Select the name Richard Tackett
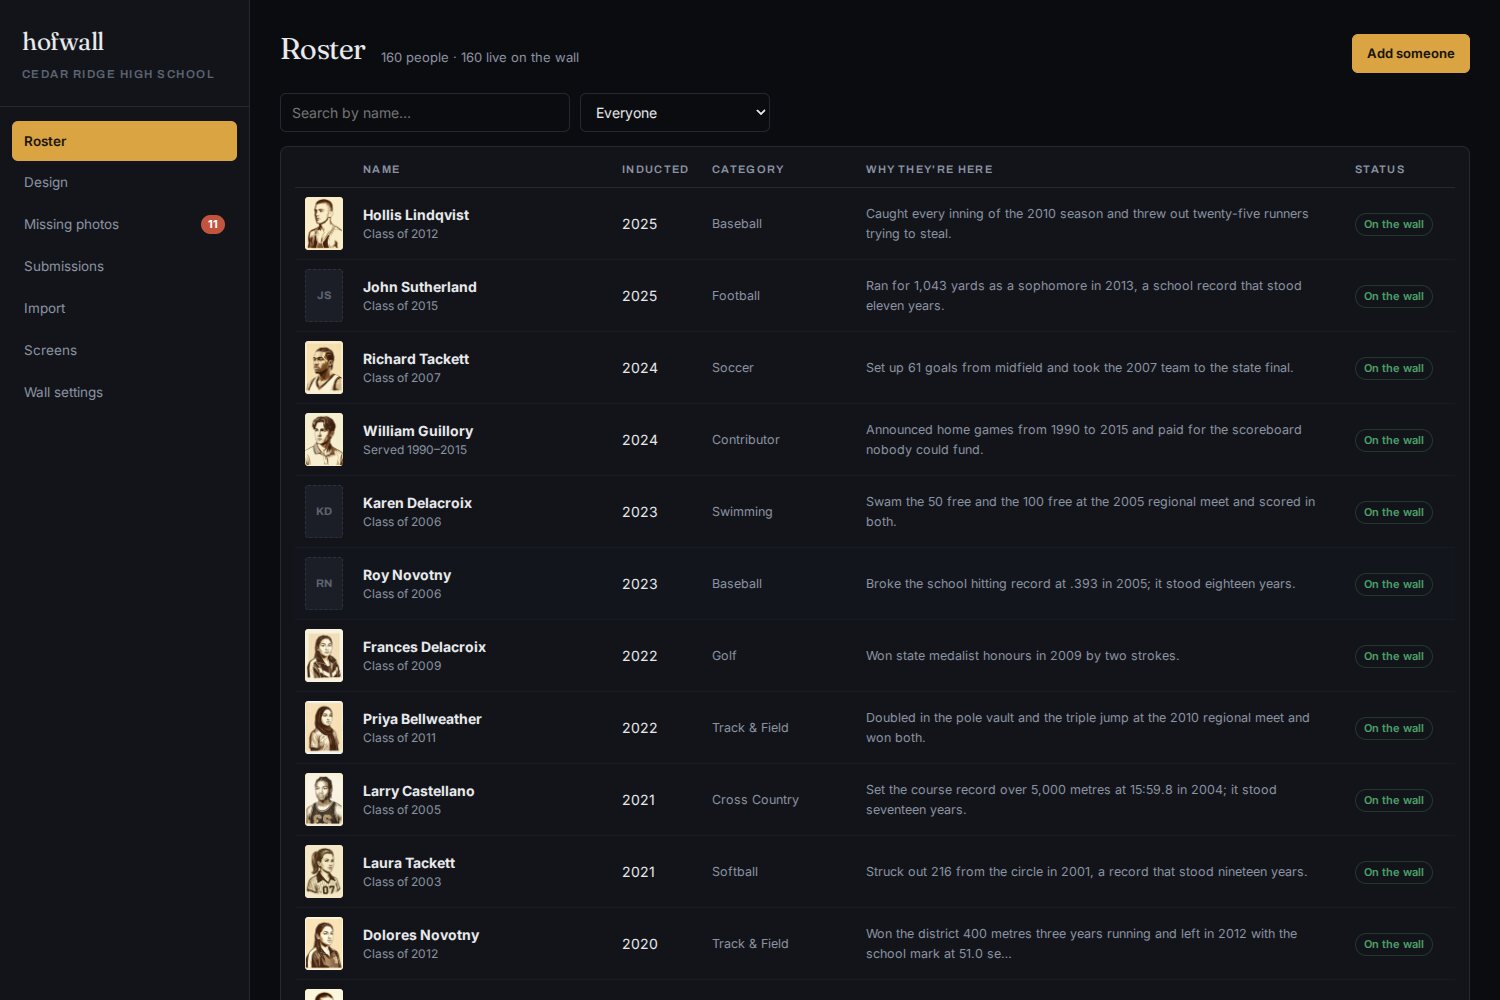1500x1000 pixels. coord(416,359)
